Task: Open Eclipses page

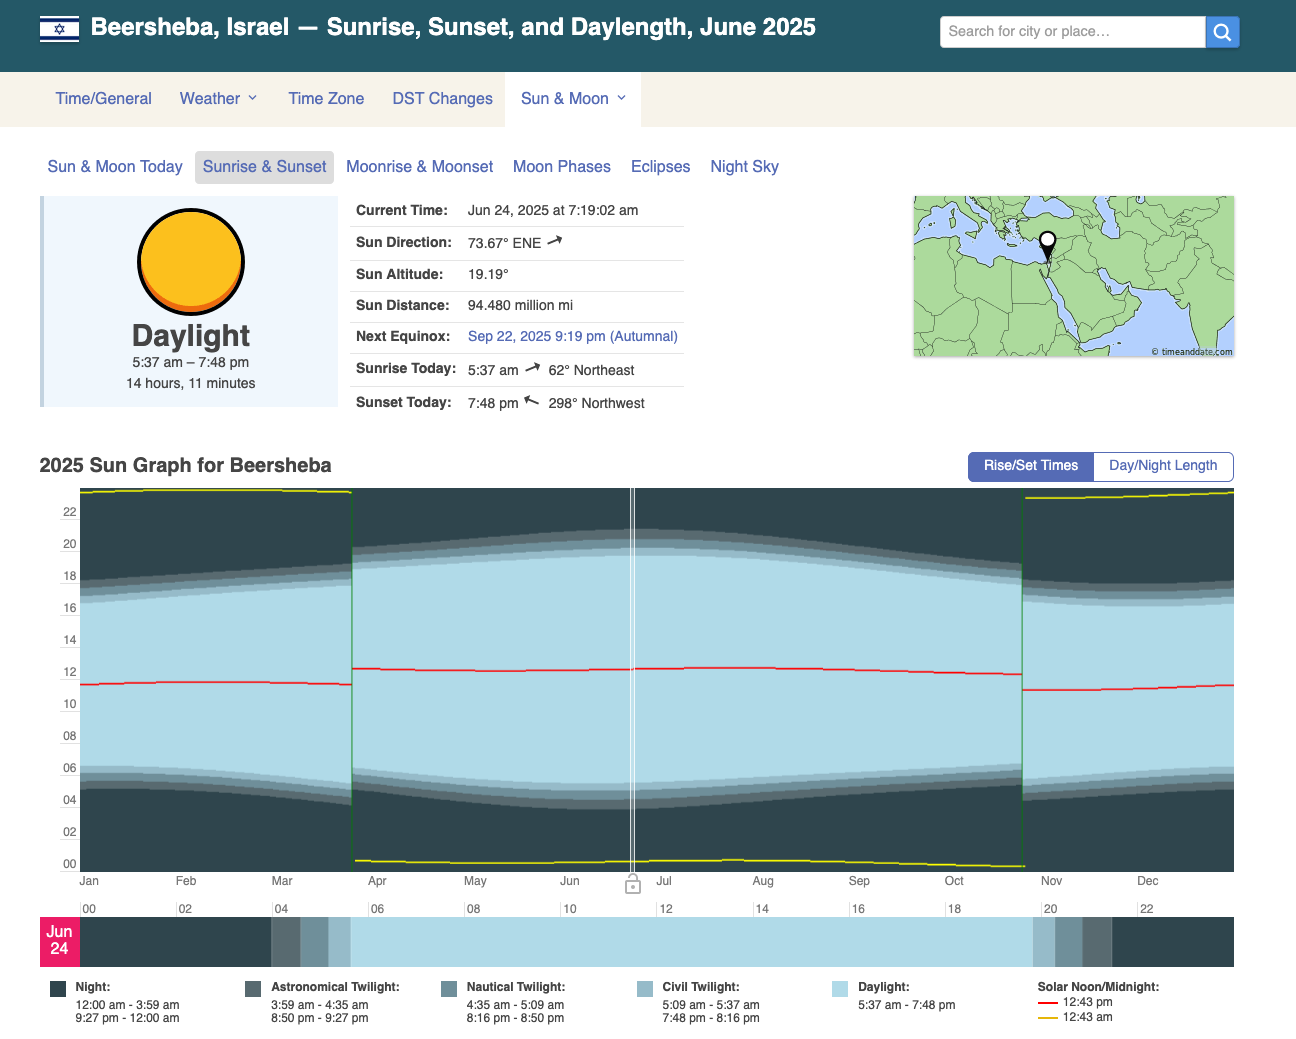Action: [660, 167]
